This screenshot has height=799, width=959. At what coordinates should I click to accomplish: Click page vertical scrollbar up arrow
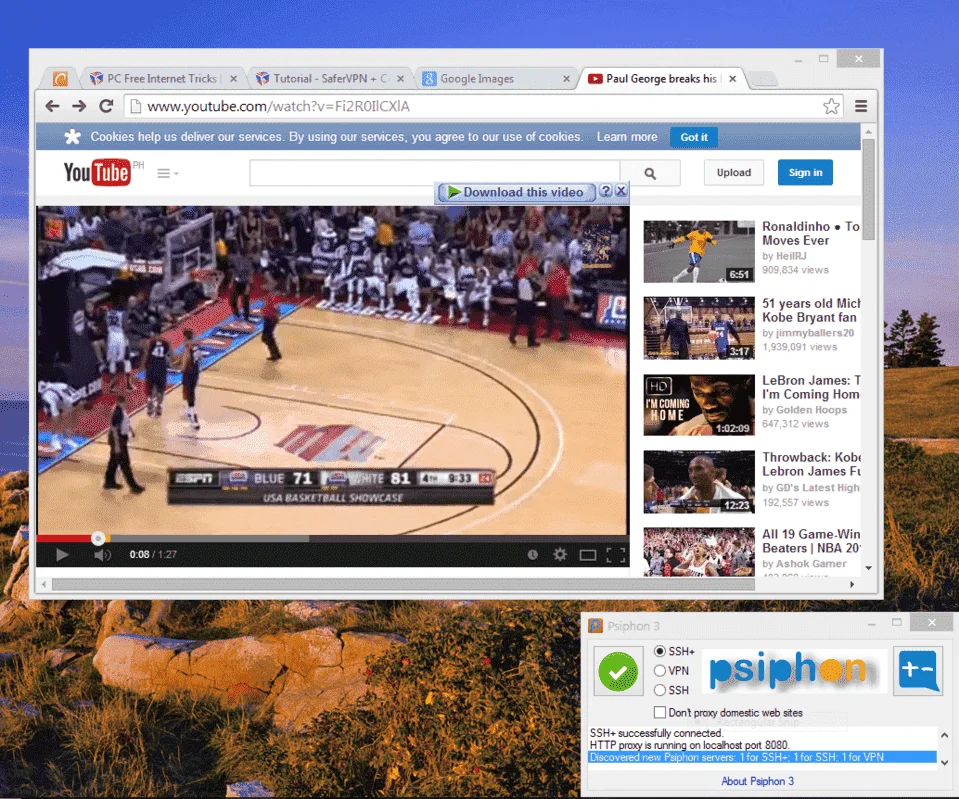click(868, 132)
